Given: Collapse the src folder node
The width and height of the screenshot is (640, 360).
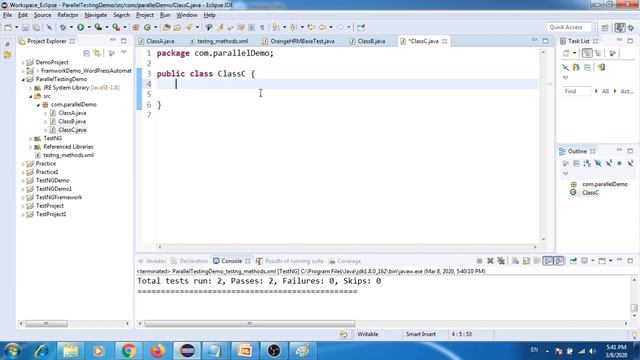Looking at the screenshot, I should [x=31, y=96].
